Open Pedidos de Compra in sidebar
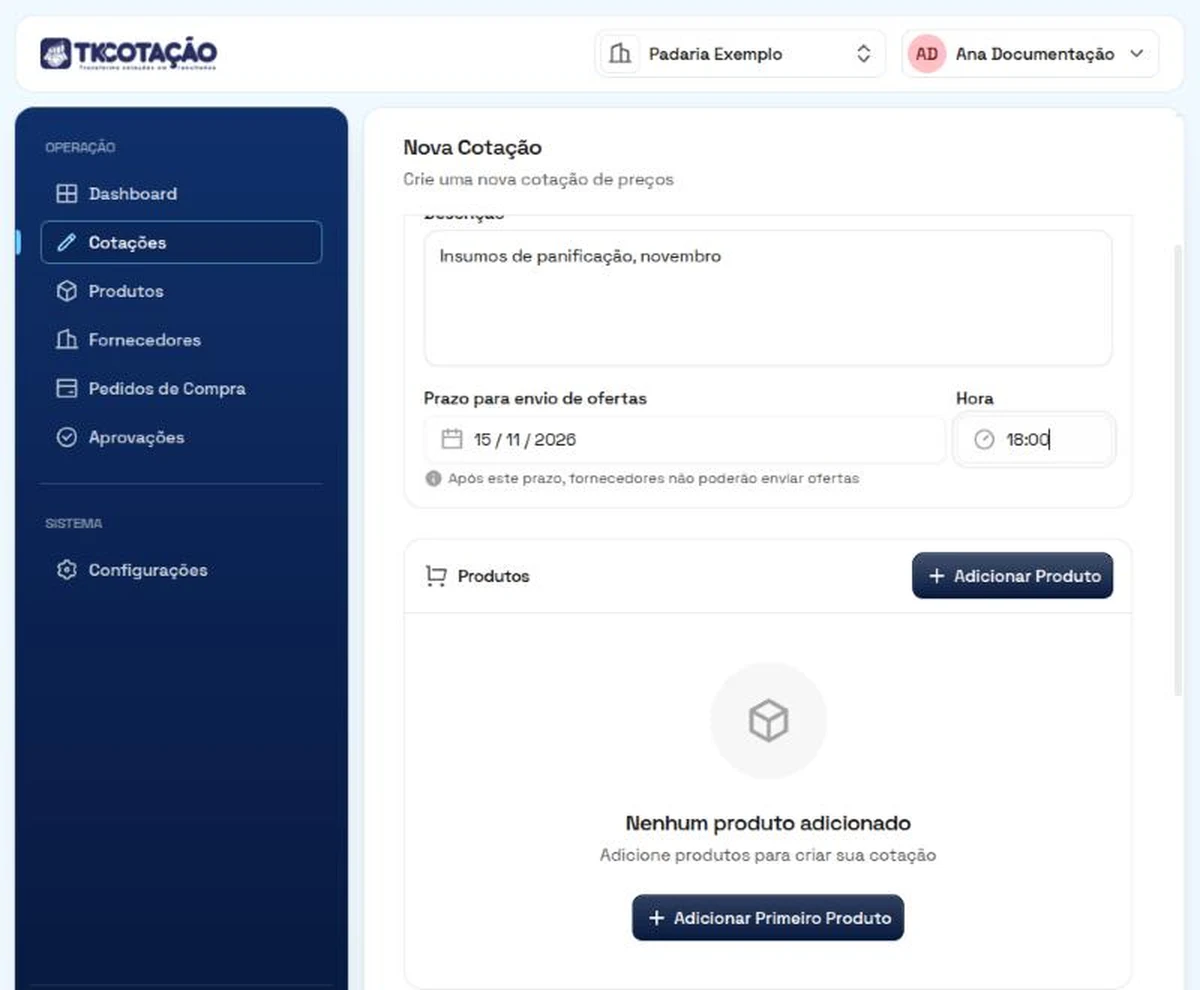The height and width of the screenshot is (990, 1200). click(x=181, y=388)
